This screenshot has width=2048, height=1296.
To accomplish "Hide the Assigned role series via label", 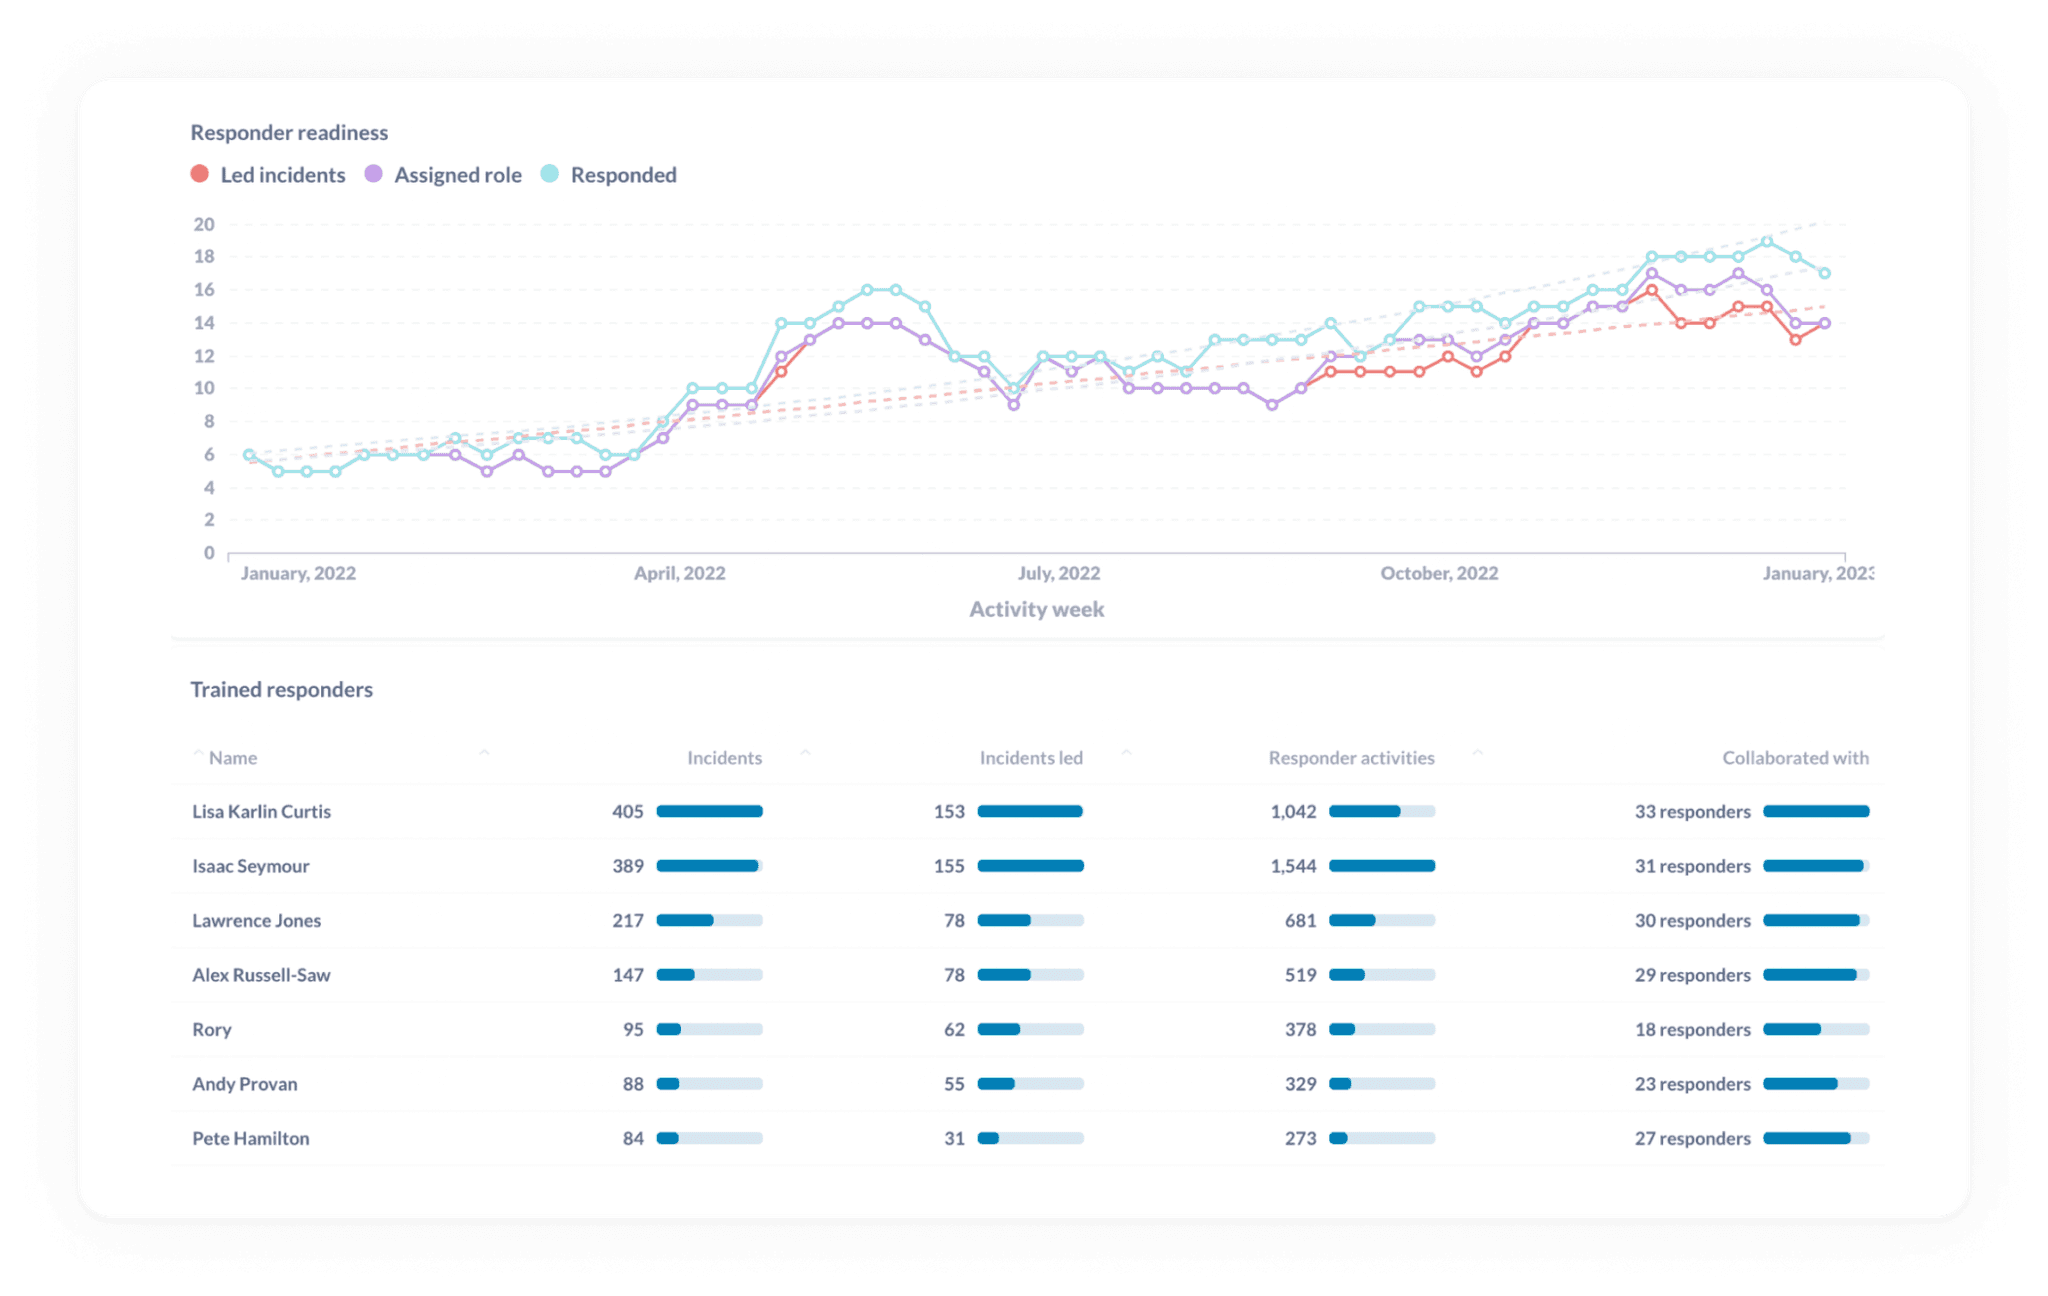I will 457,175.
